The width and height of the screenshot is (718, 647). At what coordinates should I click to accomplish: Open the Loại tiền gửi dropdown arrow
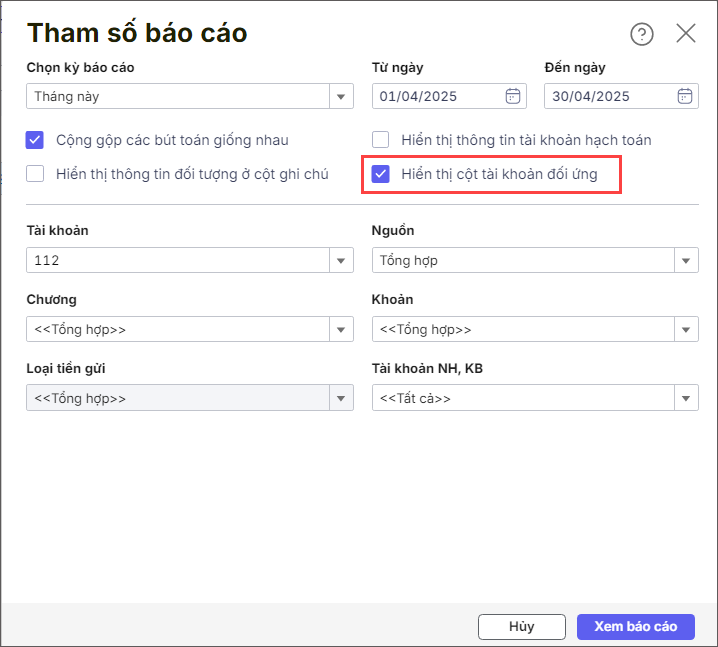pos(341,398)
